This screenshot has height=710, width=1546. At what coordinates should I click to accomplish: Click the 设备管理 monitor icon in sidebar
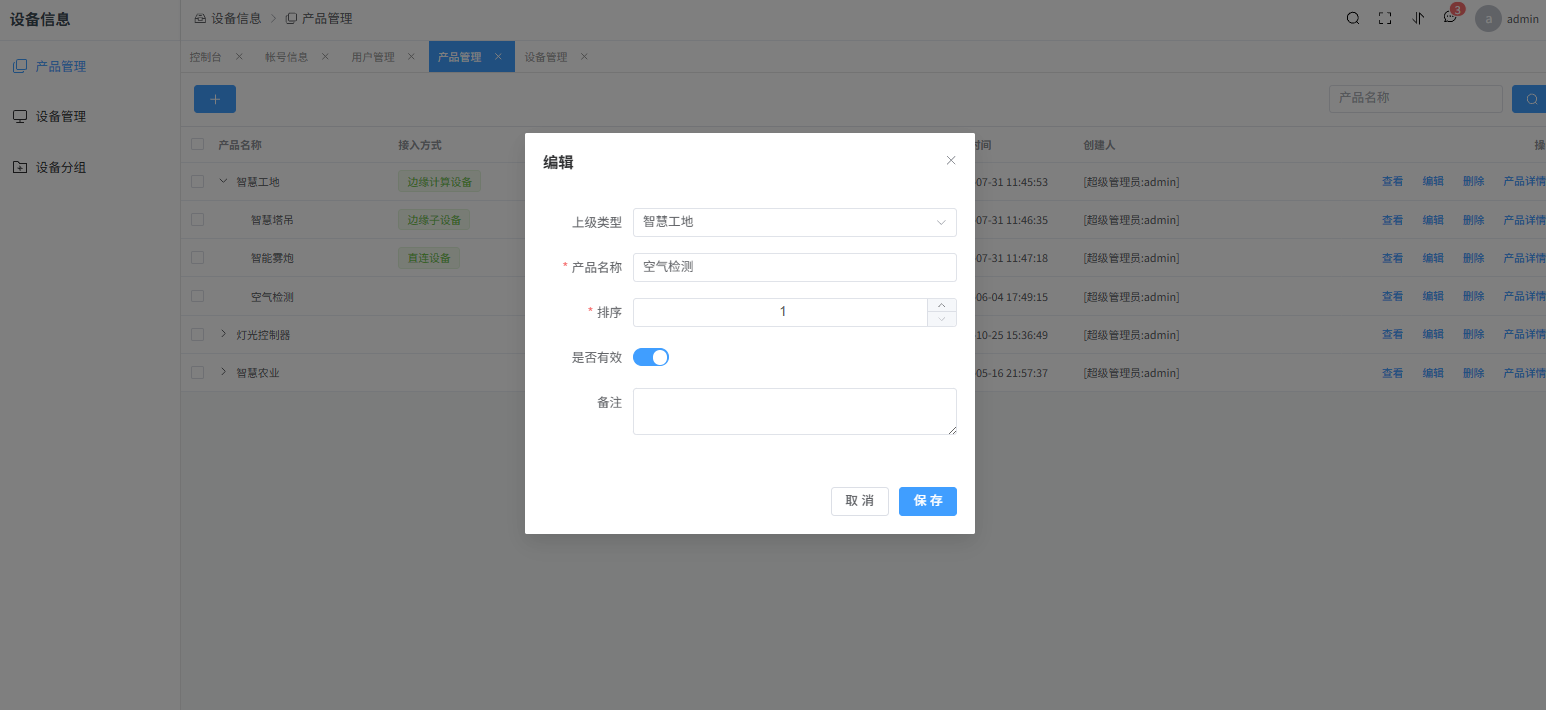19,116
